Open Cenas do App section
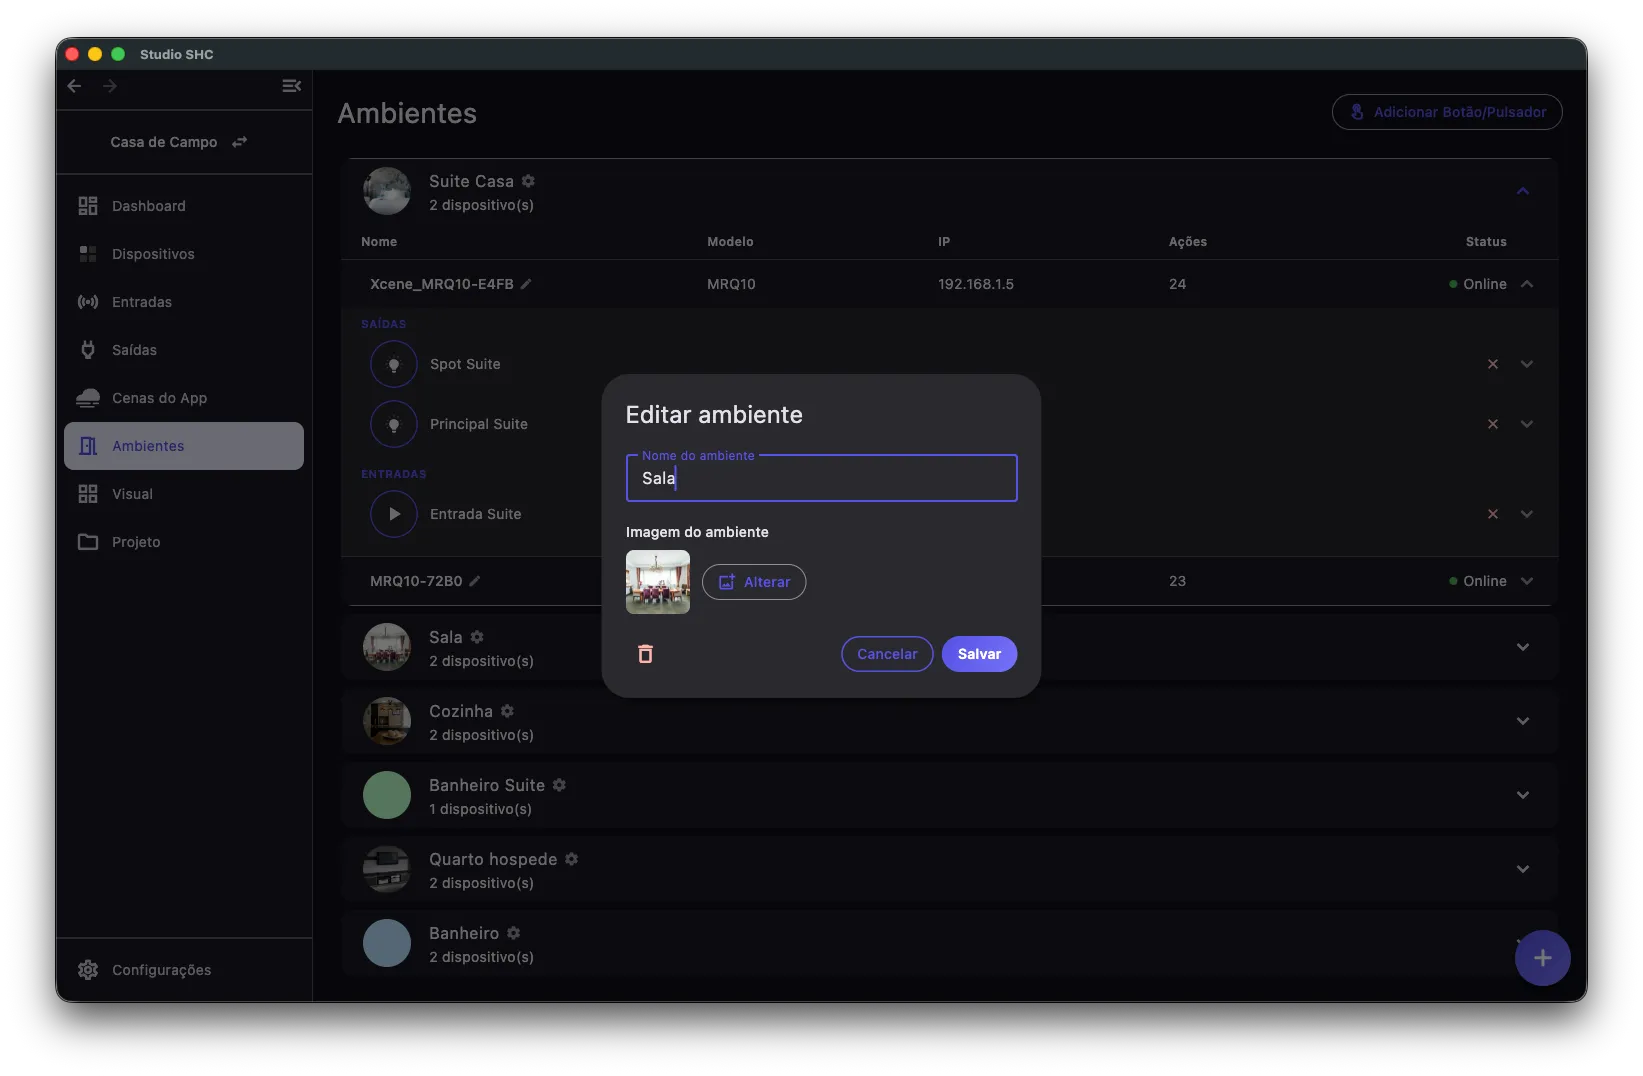This screenshot has width=1643, height=1076. coord(184,398)
